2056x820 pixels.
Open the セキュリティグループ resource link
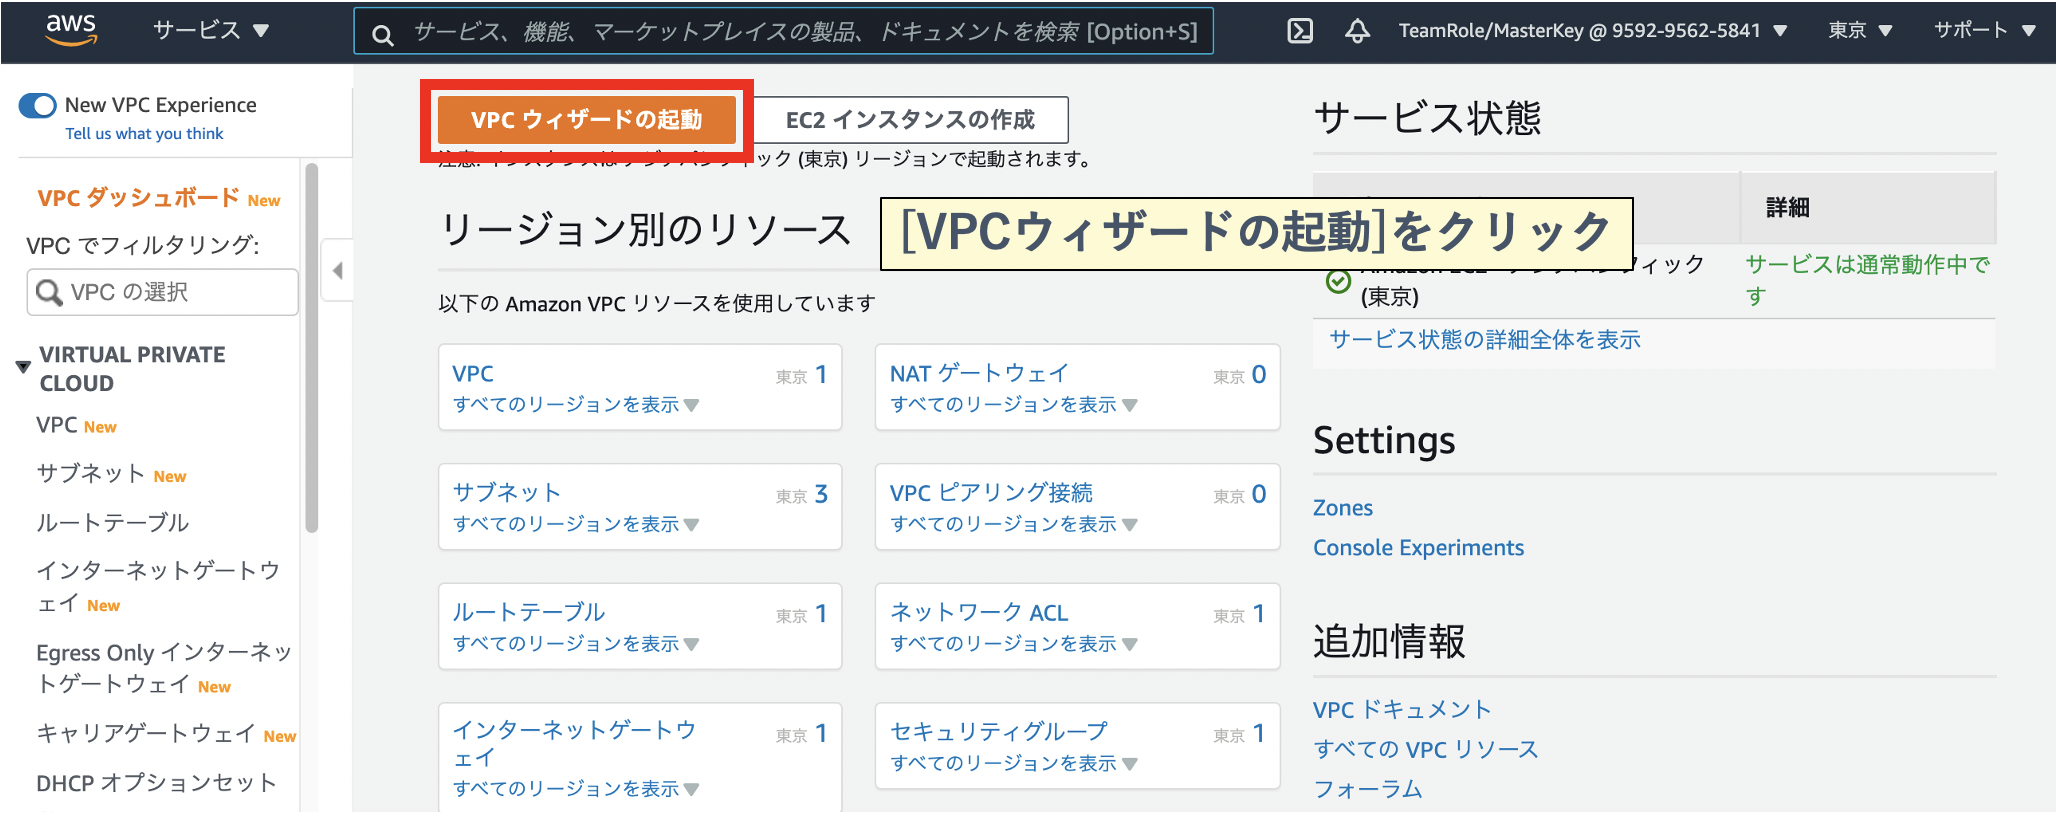999,732
